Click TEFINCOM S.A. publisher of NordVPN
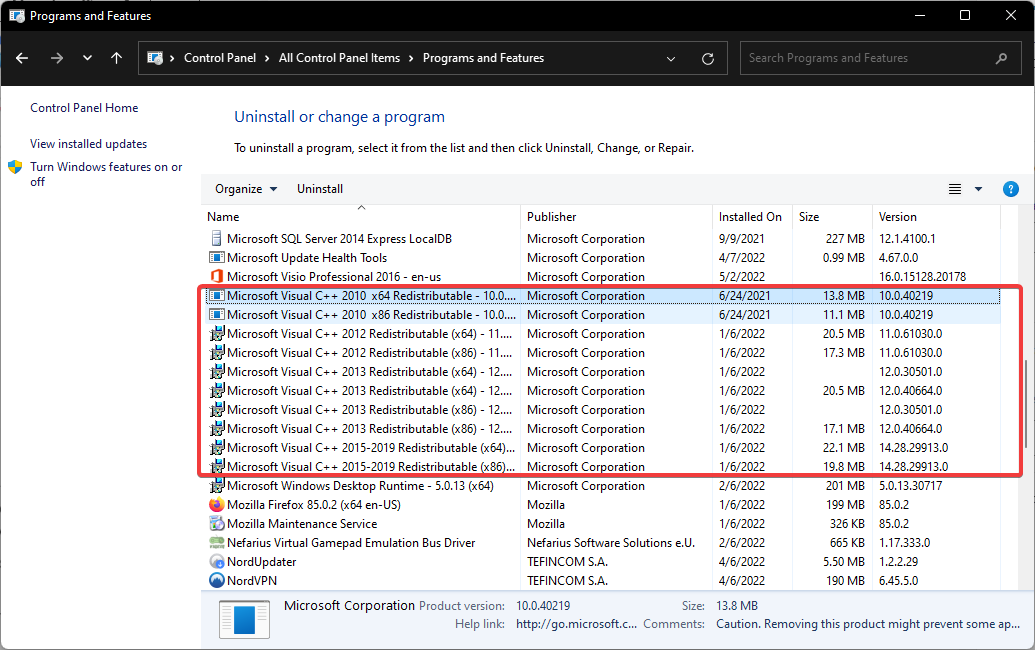Viewport: 1035px width, 650px height. (x=567, y=581)
